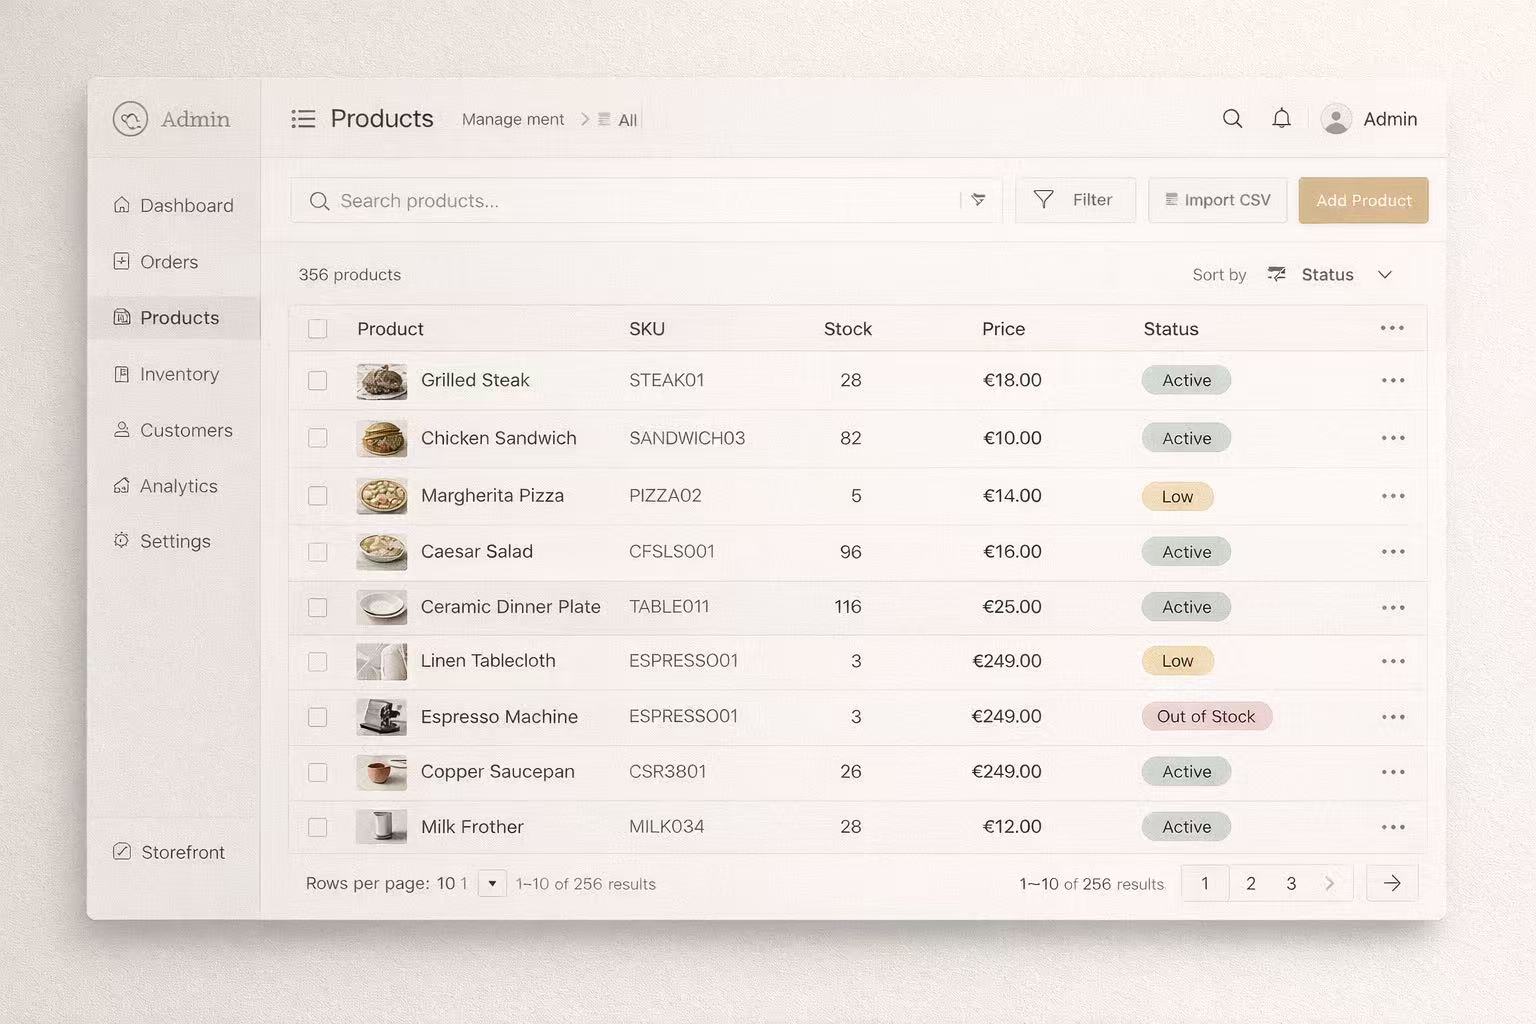Toggle the select-all checkbox in table header
Viewport: 1536px width, 1024px height.
click(x=317, y=329)
